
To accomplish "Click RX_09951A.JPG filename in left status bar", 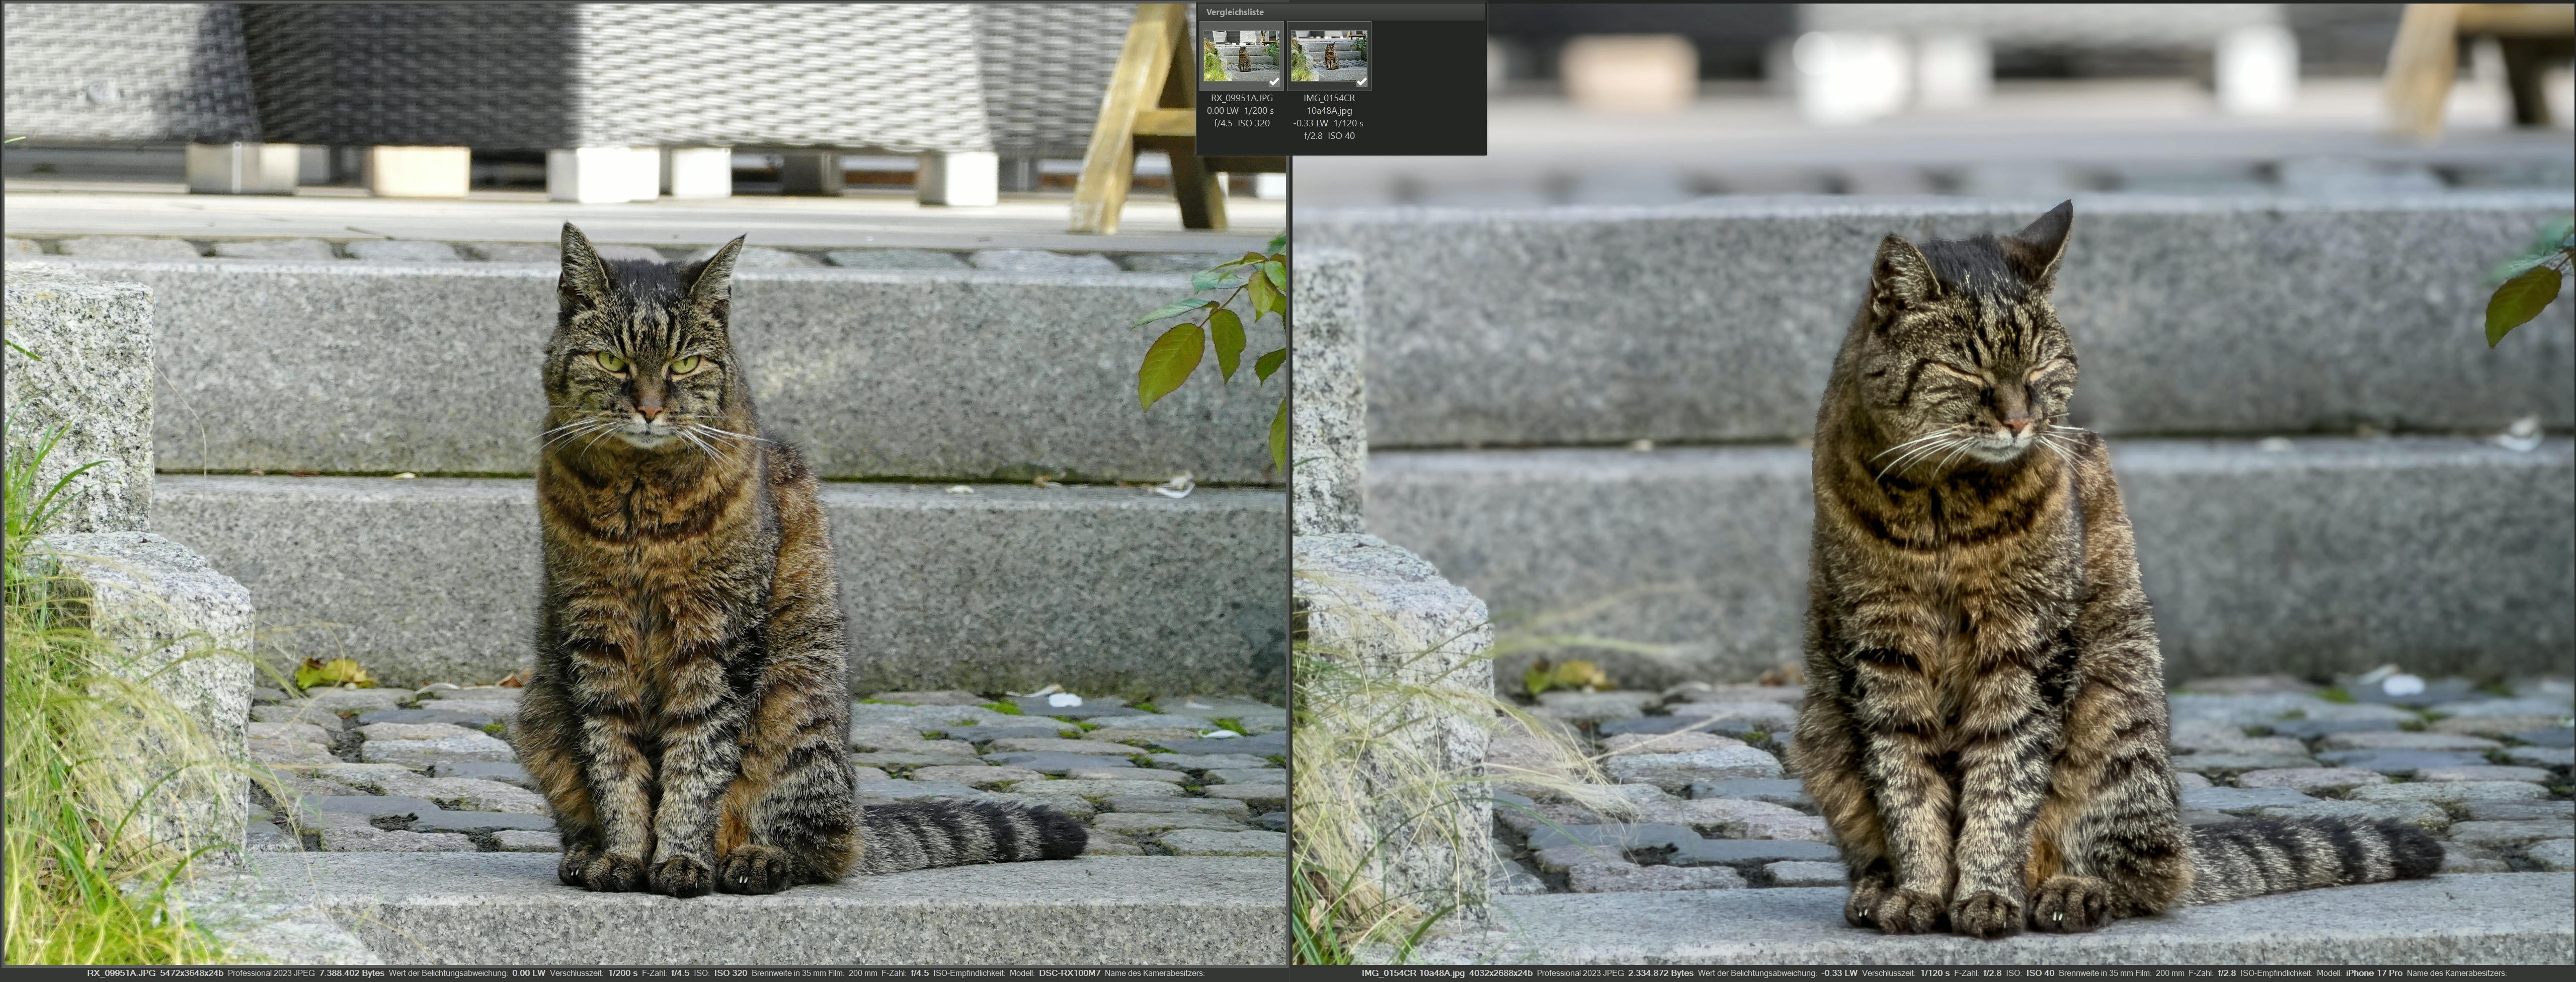I will (120, 973).
